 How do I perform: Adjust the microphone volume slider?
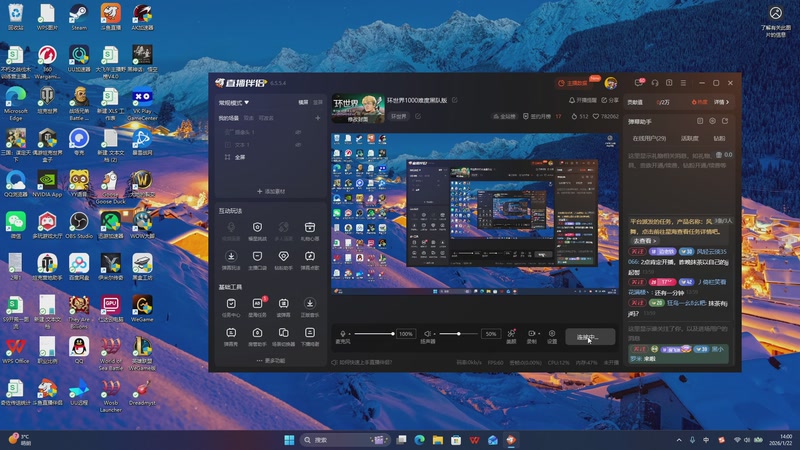coord(374,334)
